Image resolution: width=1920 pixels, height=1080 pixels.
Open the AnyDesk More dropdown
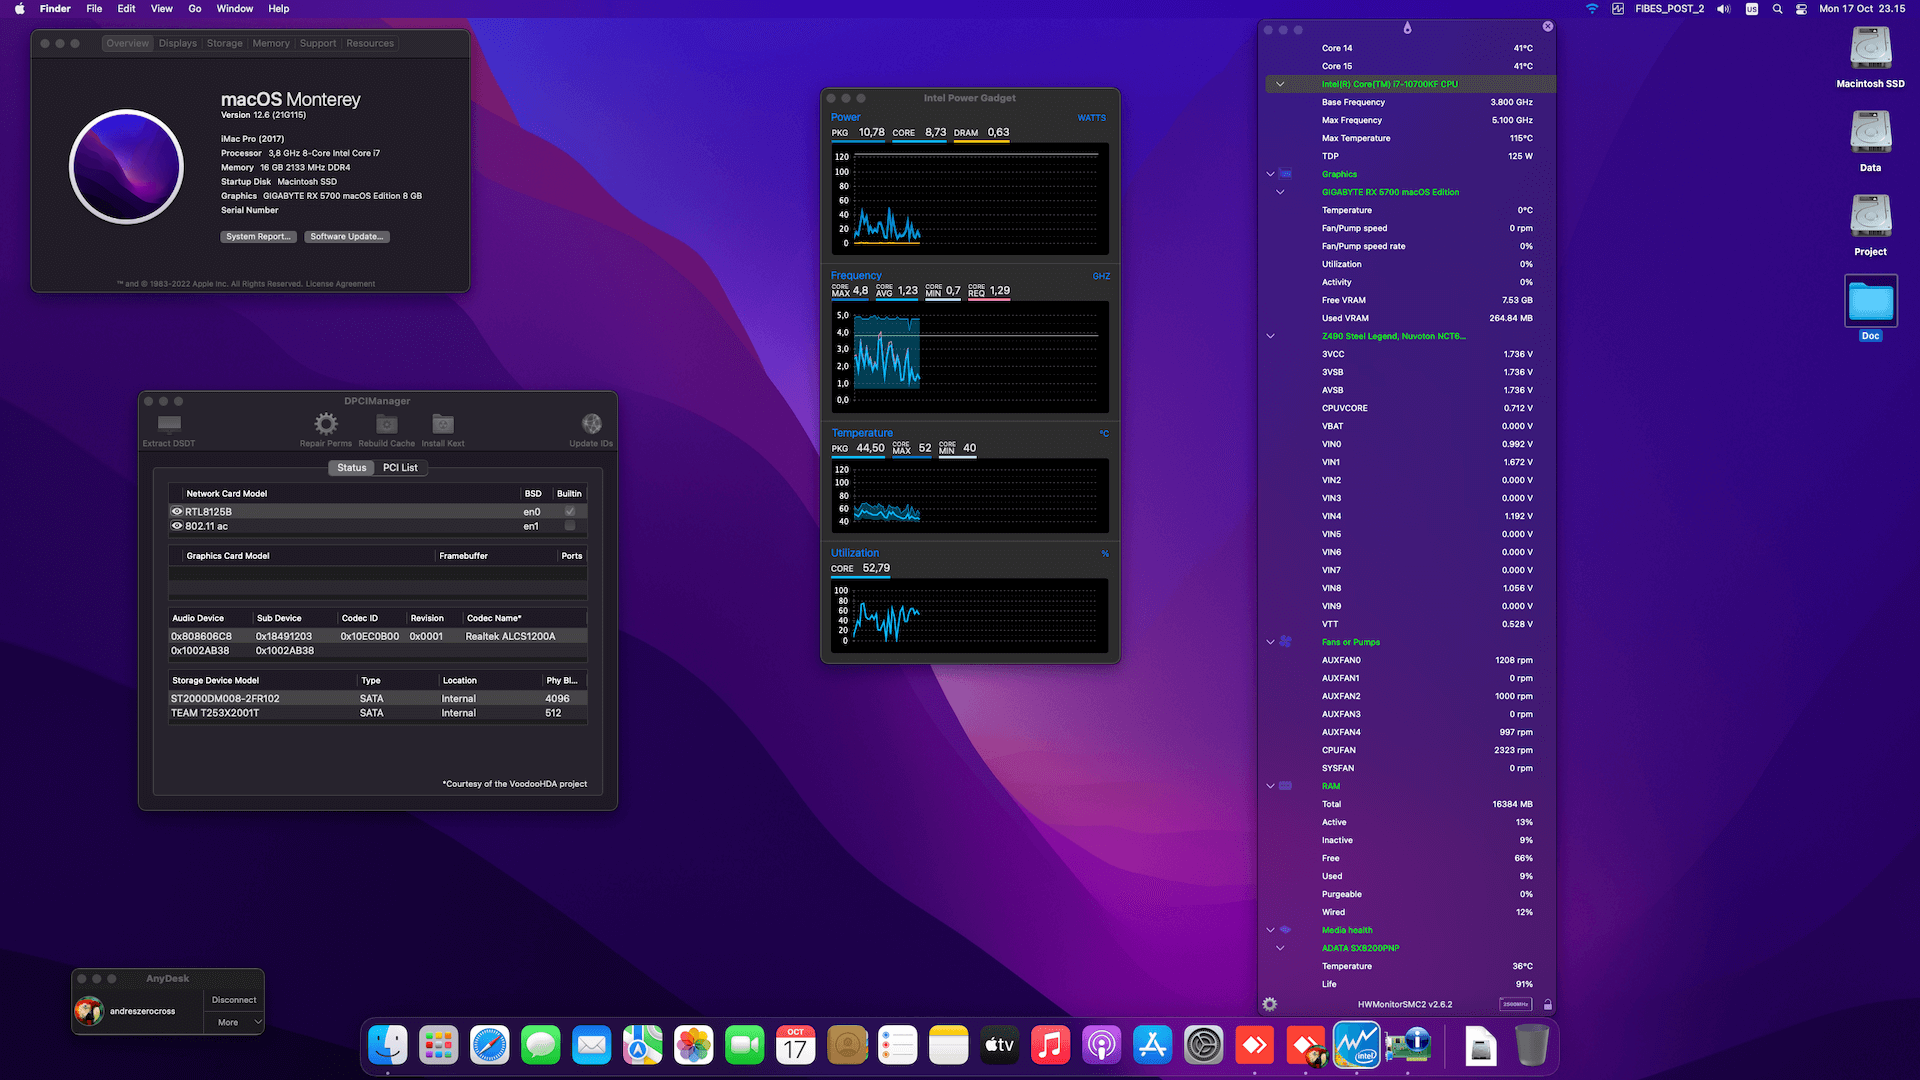tap(234, 1022)
